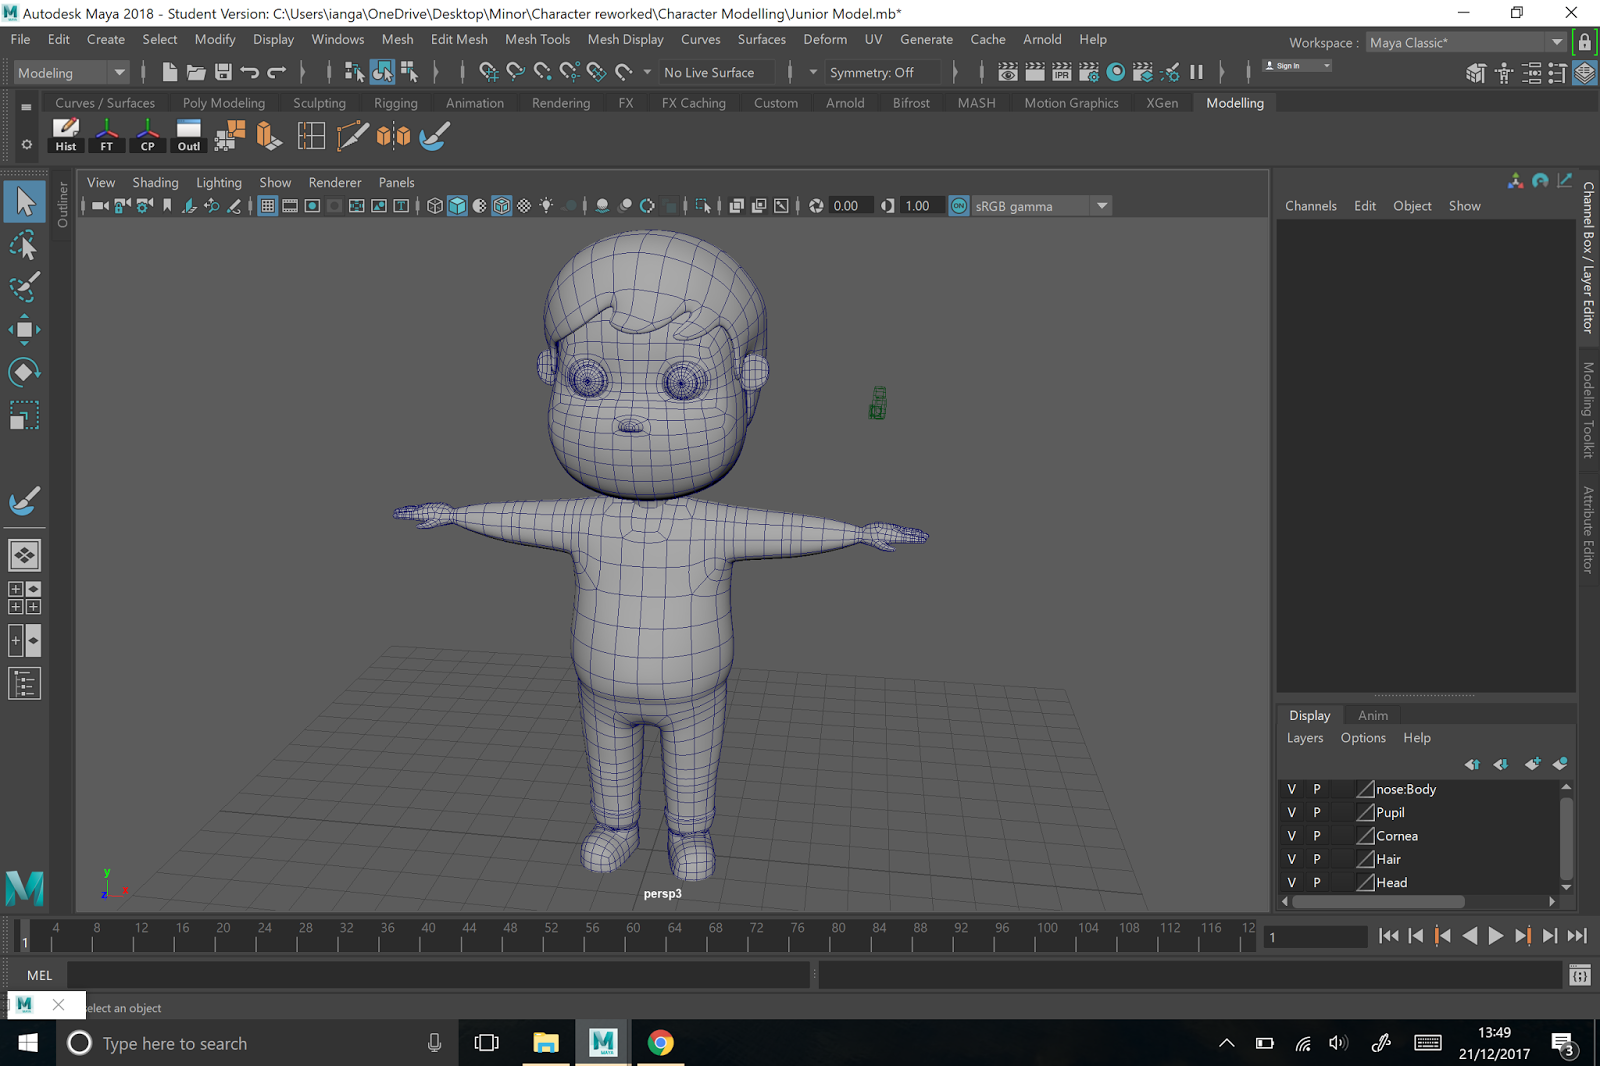1600x1066 pixels.
Task: Click the Snap to Grids magnet icon
Action: [x=489, y=72]
